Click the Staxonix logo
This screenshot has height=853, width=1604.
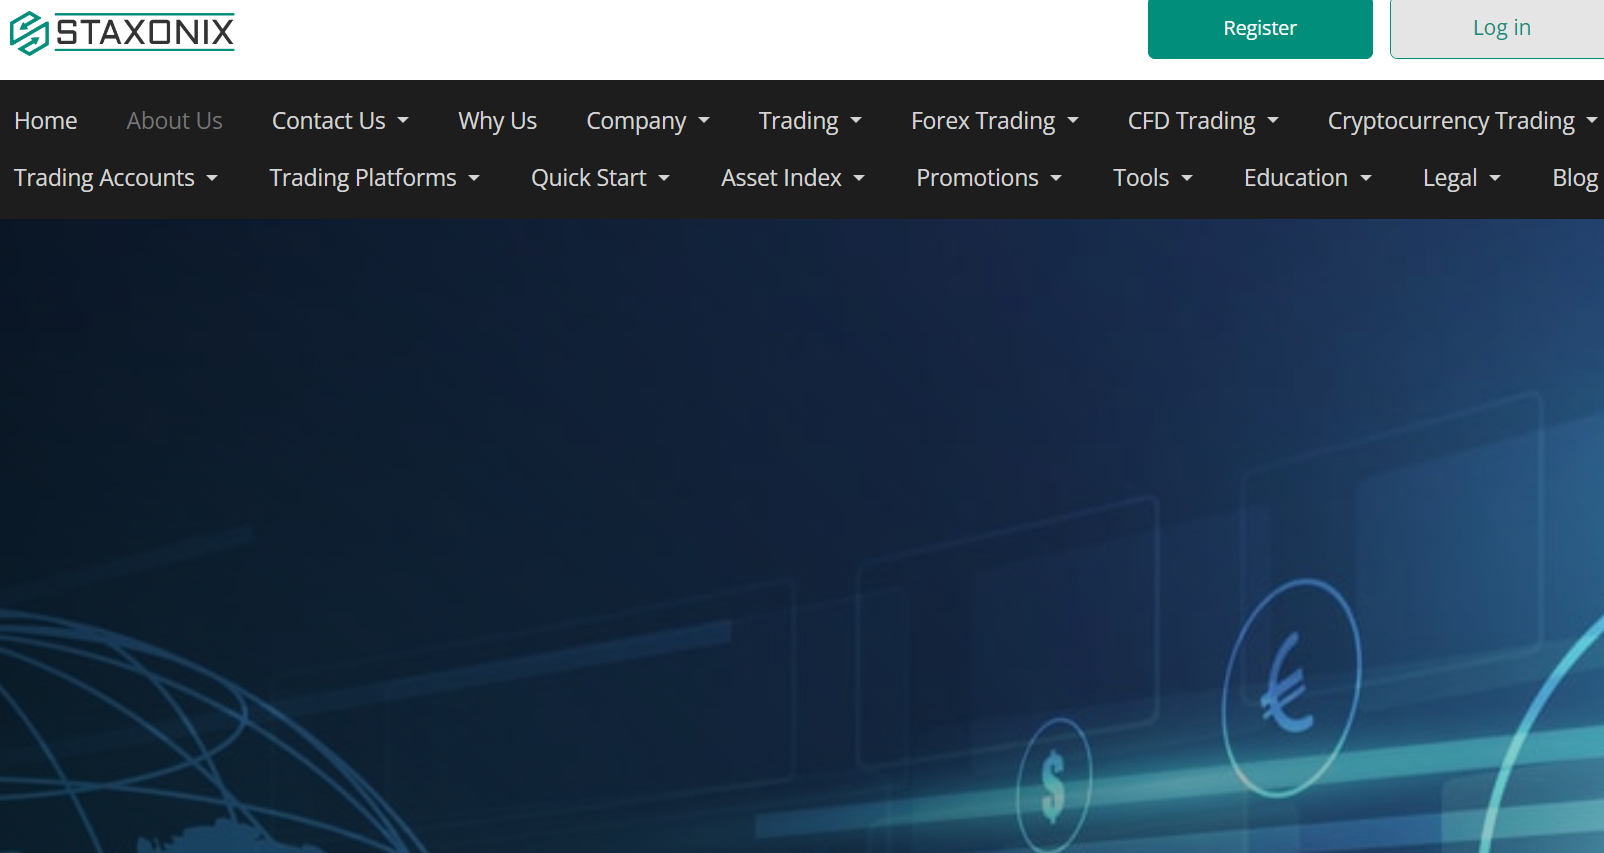click(x=122, y=32)
